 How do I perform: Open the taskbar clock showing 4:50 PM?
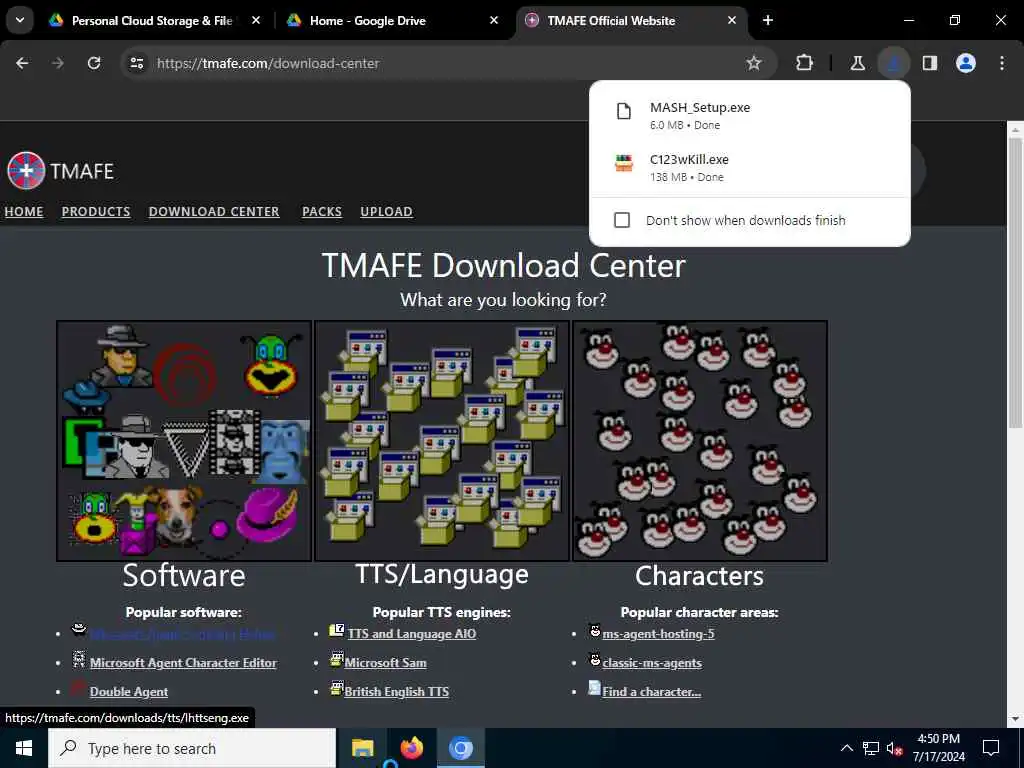coord(938,748)
